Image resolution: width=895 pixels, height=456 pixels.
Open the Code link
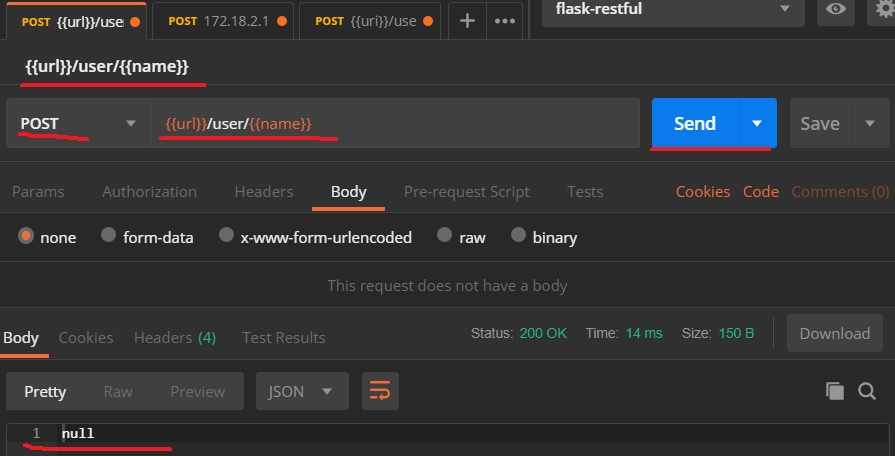click(761, 192)
